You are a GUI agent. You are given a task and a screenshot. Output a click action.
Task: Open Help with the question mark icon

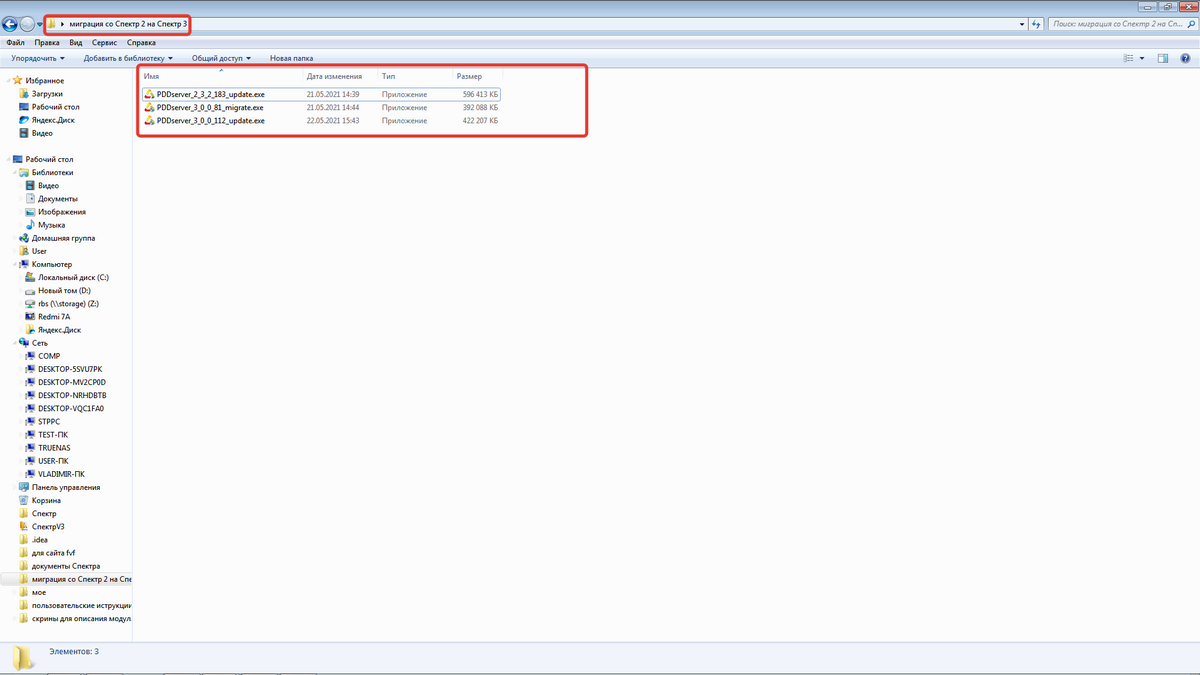click(1186, 58)
